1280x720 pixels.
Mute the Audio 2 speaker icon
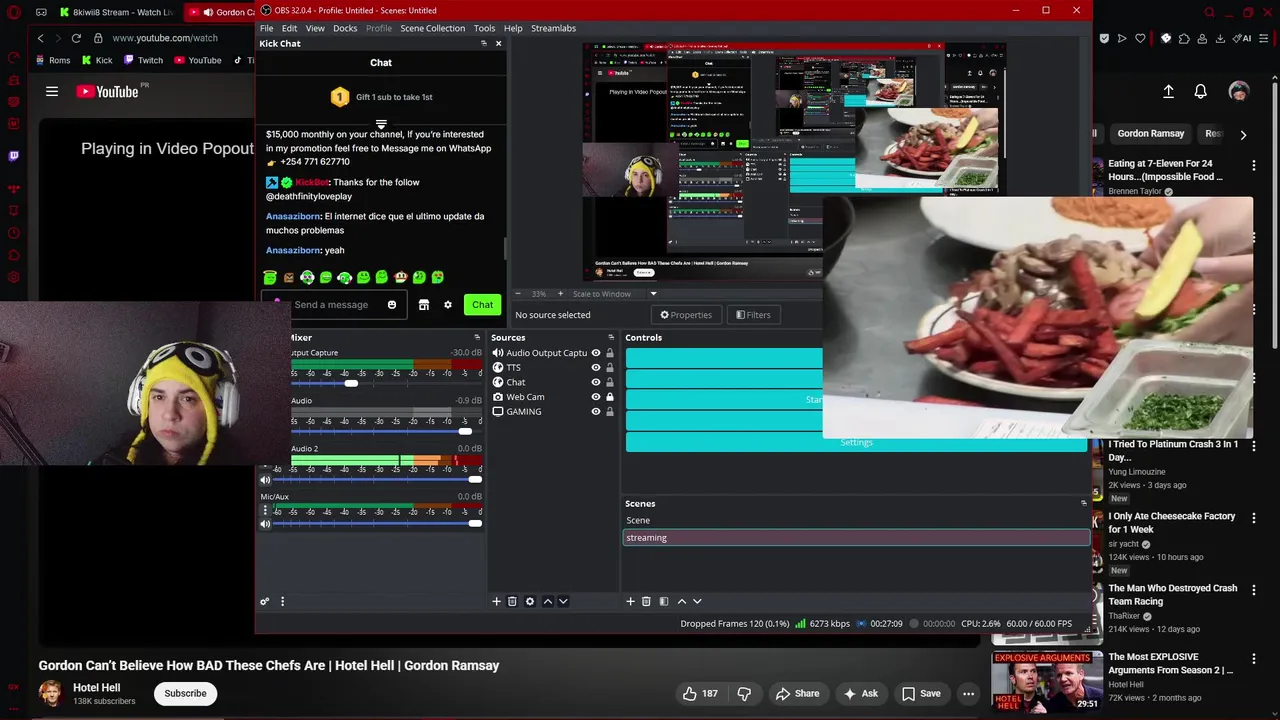[x=265, y=479]
